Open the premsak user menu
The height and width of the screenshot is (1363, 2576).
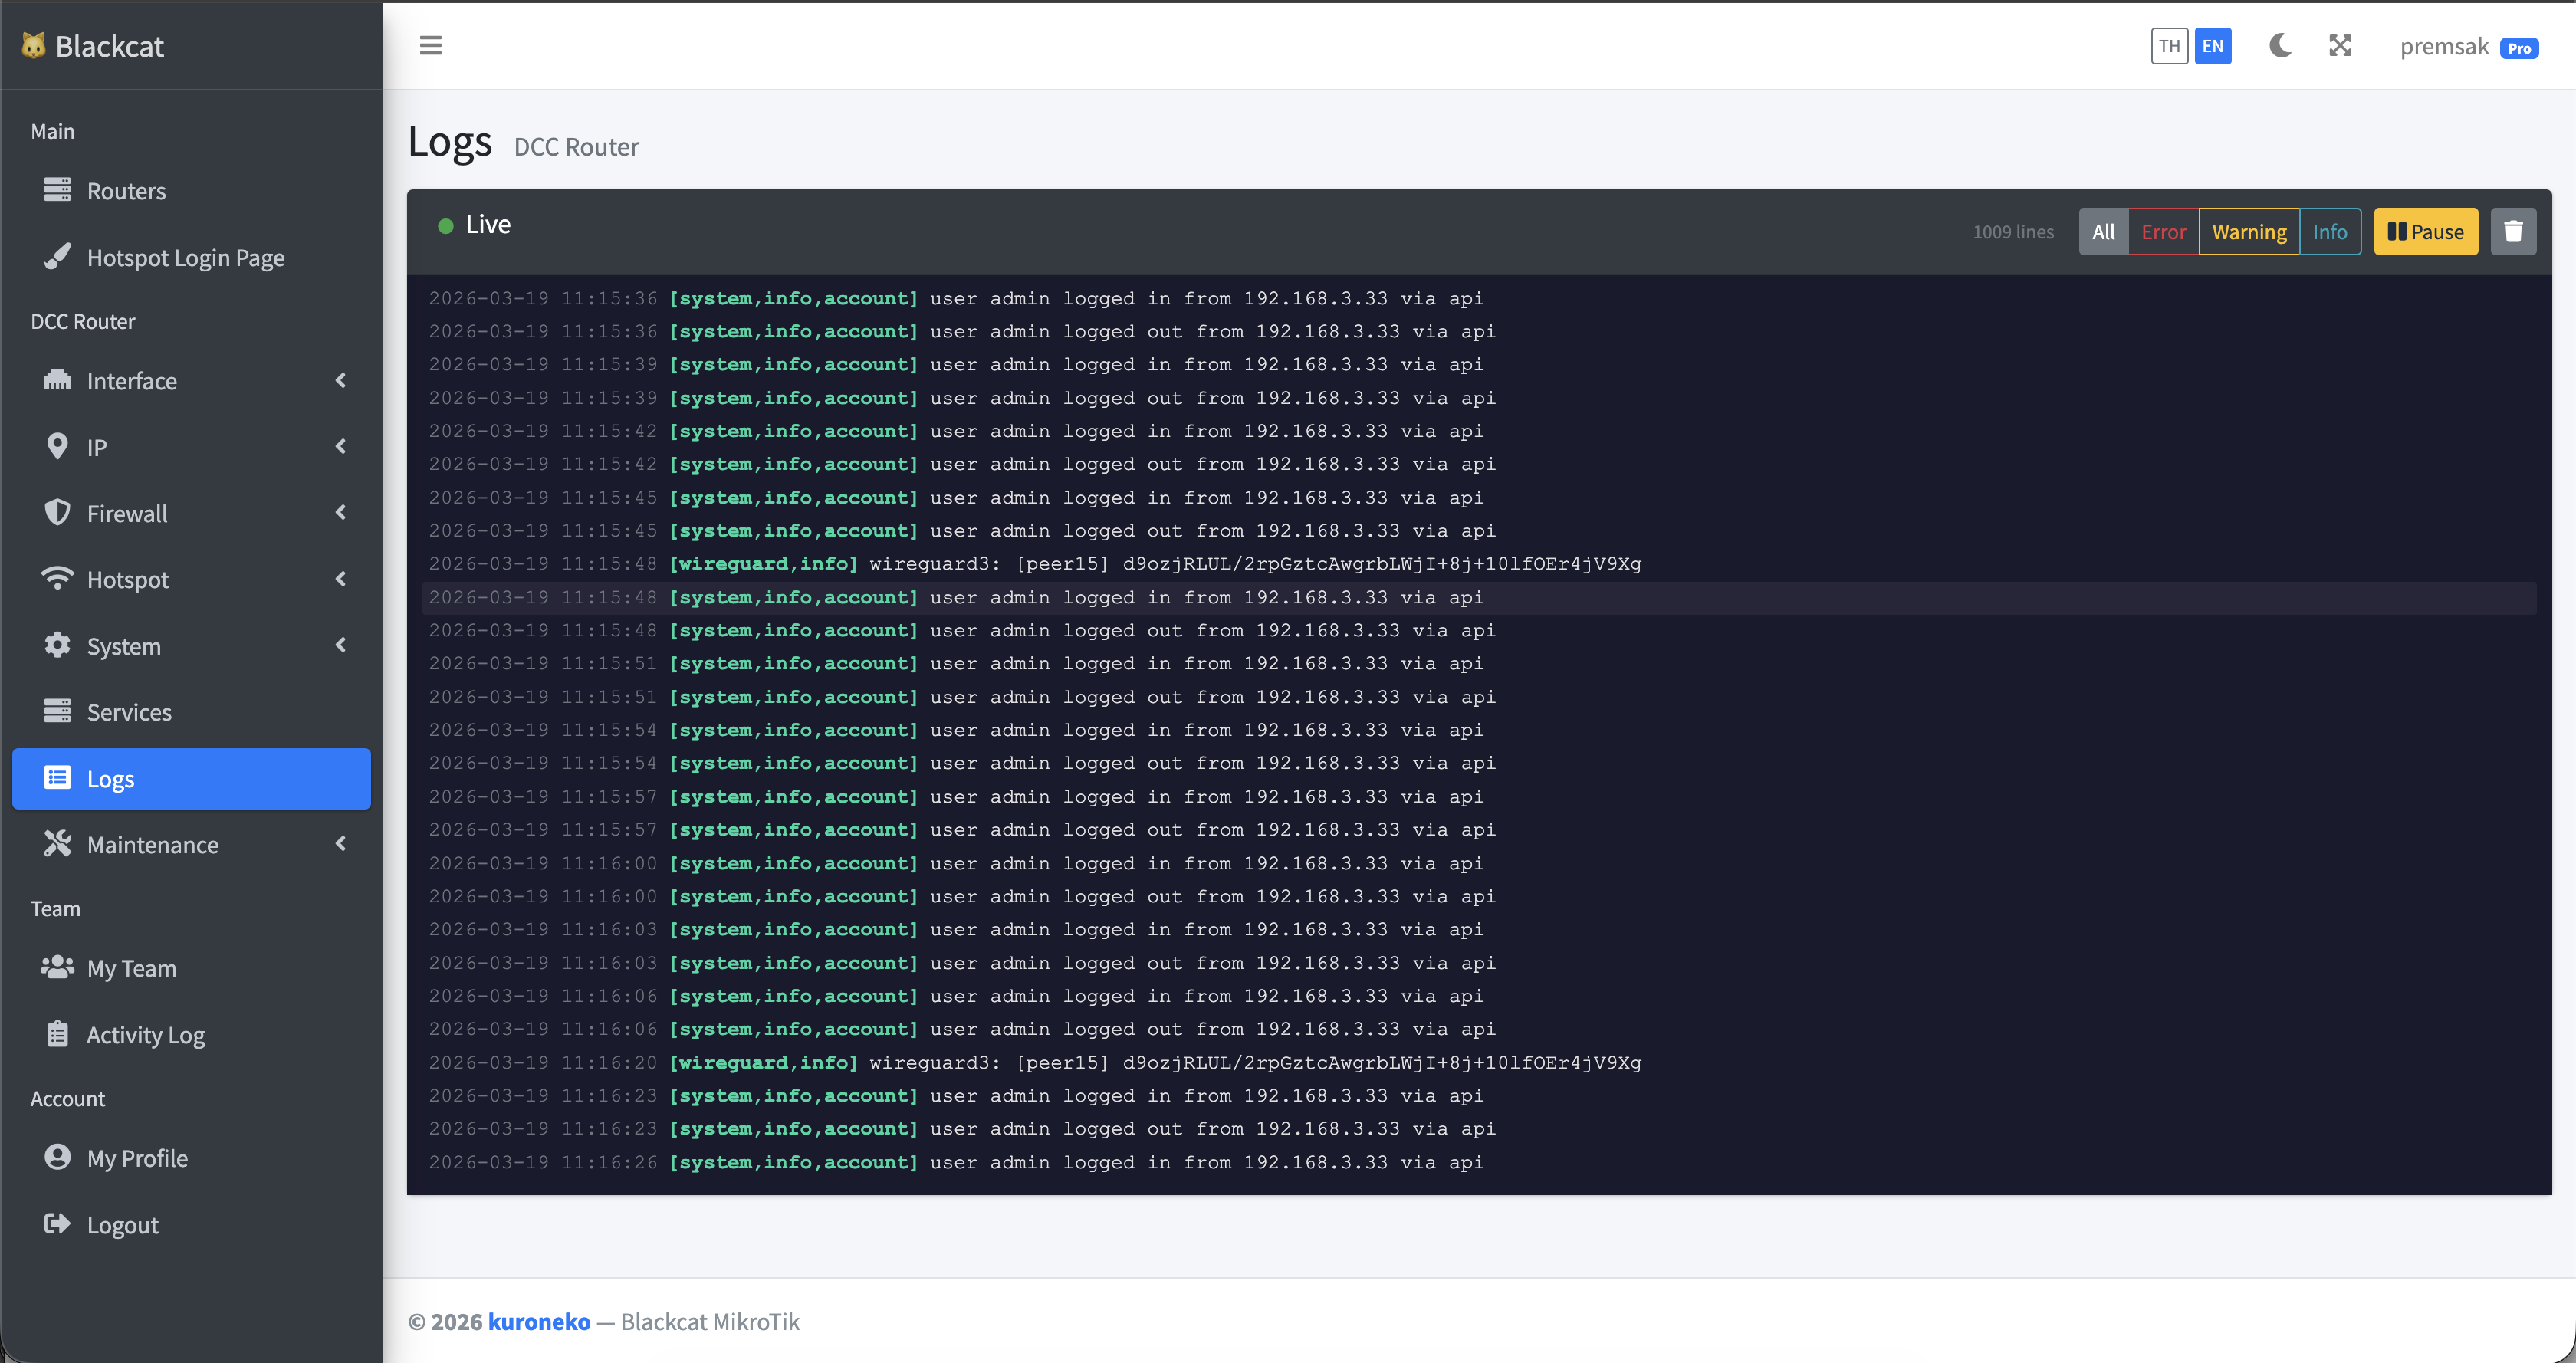tap(2444, 47)
